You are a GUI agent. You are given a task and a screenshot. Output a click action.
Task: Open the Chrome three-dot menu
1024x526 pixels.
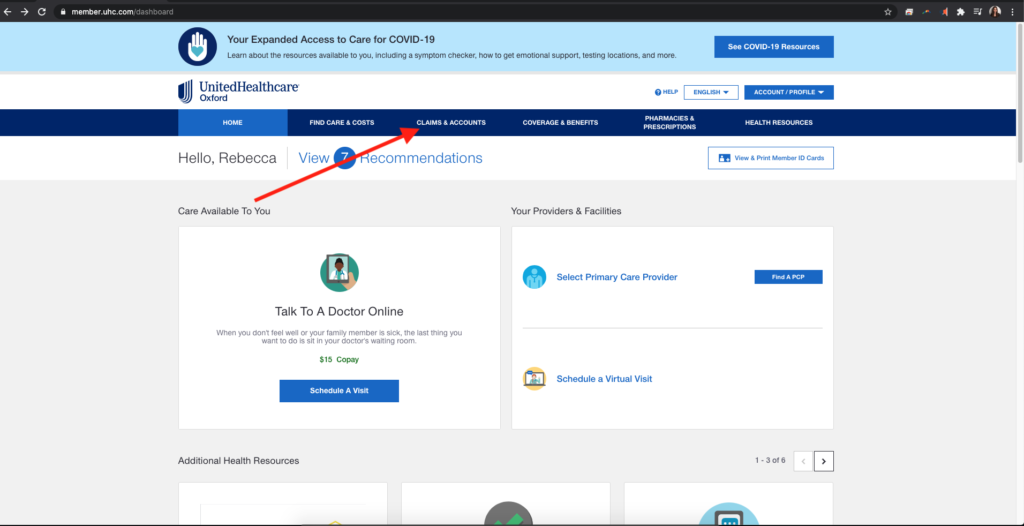point(1012,12)
